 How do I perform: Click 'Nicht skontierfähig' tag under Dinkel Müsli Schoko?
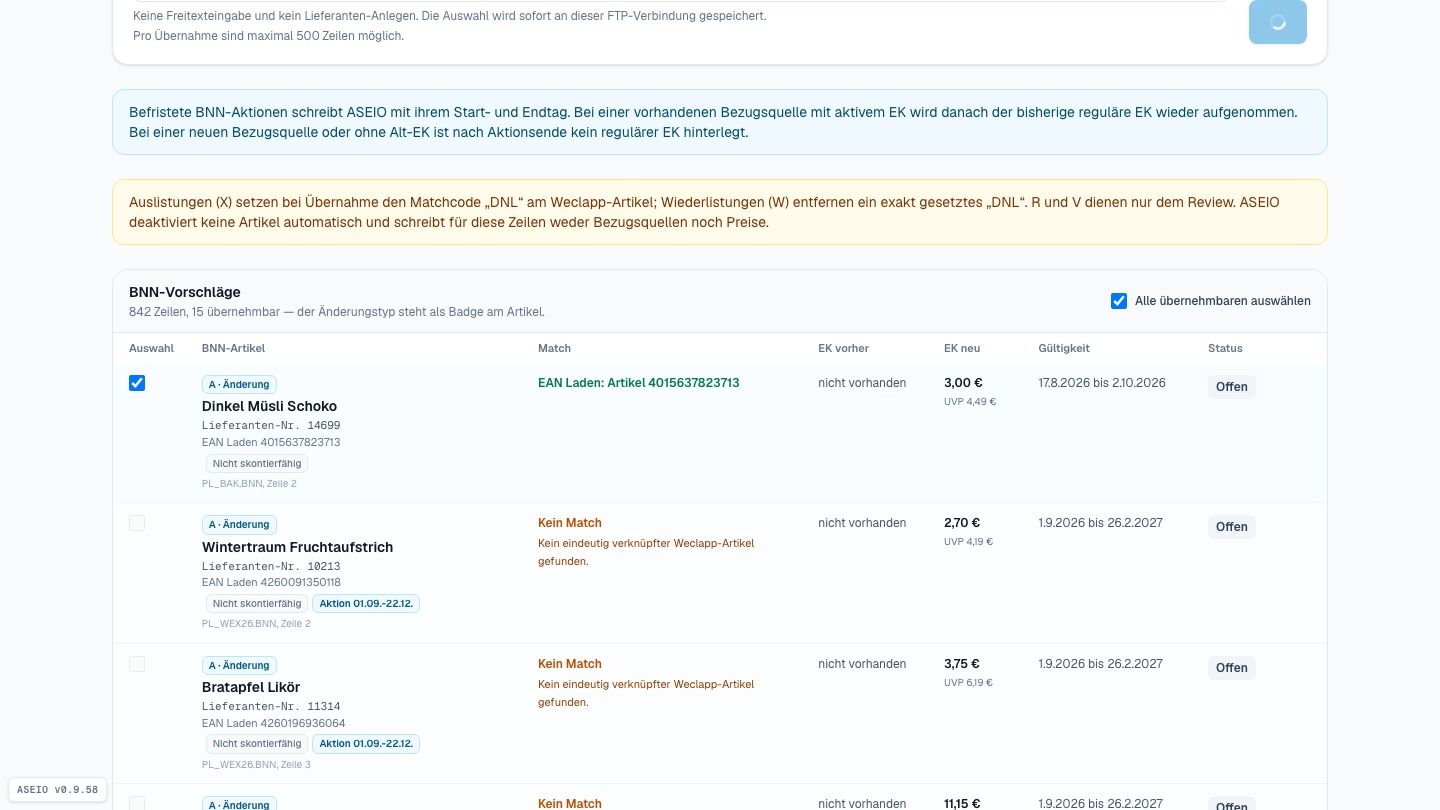pyautogui.click(x=257, y=463)
